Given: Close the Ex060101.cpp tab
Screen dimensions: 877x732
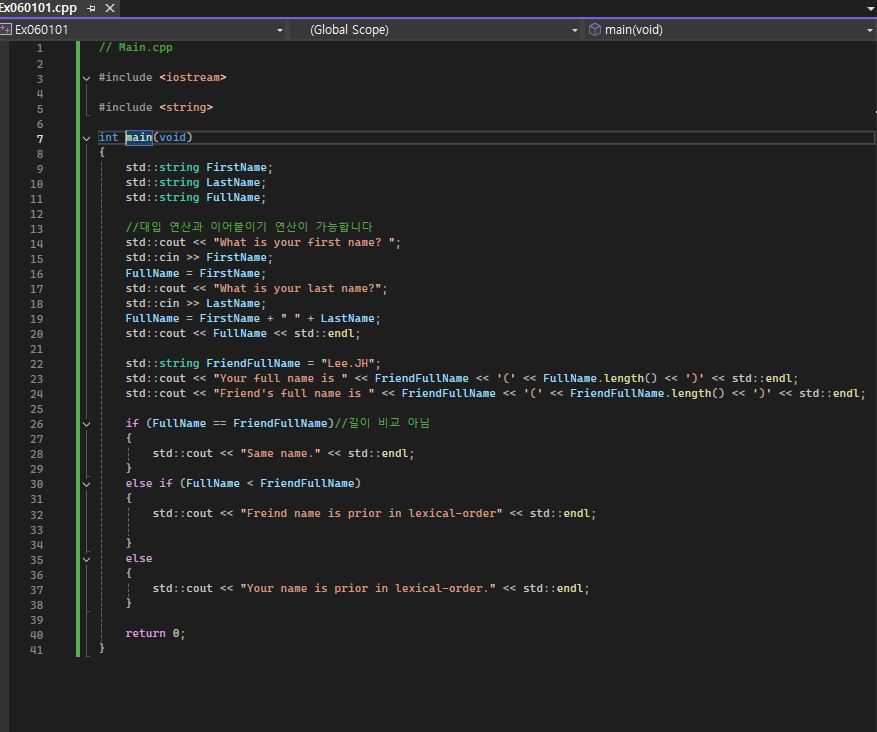Looking at the screenshot, I should (x=110, y=8).
